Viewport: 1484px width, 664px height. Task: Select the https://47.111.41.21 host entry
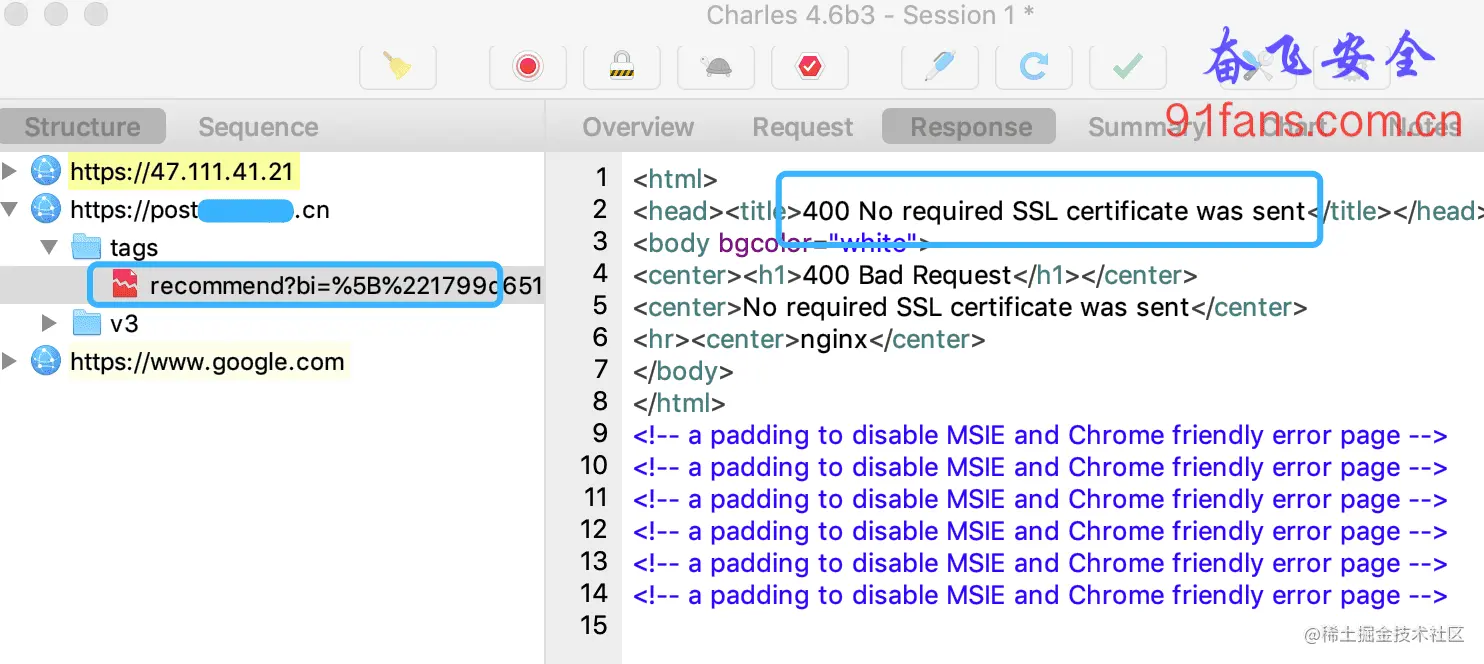[182, 172]
